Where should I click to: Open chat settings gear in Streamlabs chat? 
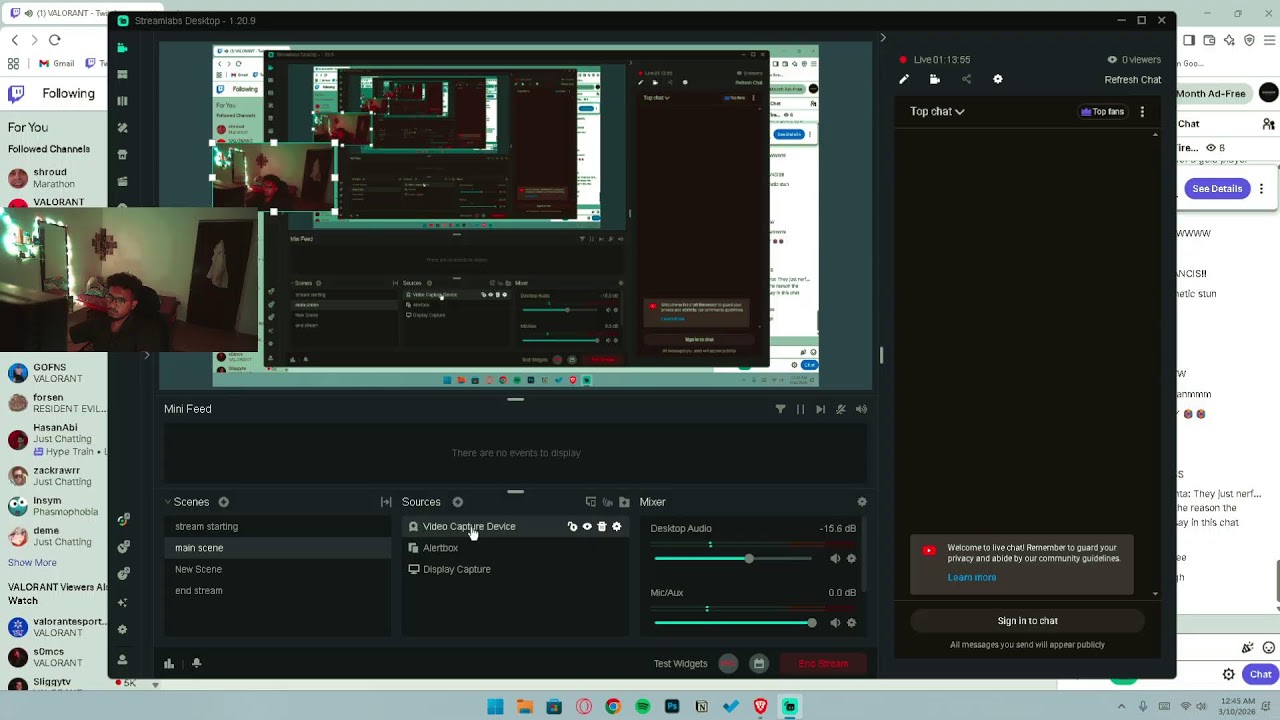[997, 79]
